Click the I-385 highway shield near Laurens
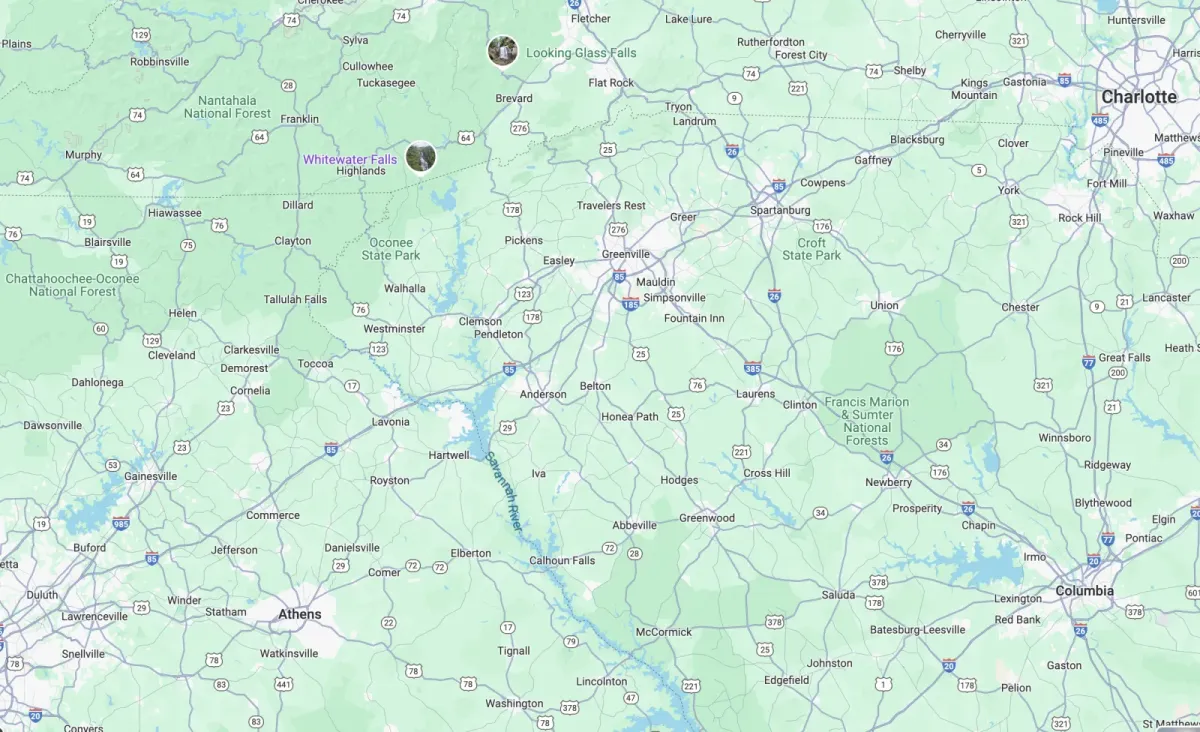The image size is (1200, 732). tap(753, 368)
